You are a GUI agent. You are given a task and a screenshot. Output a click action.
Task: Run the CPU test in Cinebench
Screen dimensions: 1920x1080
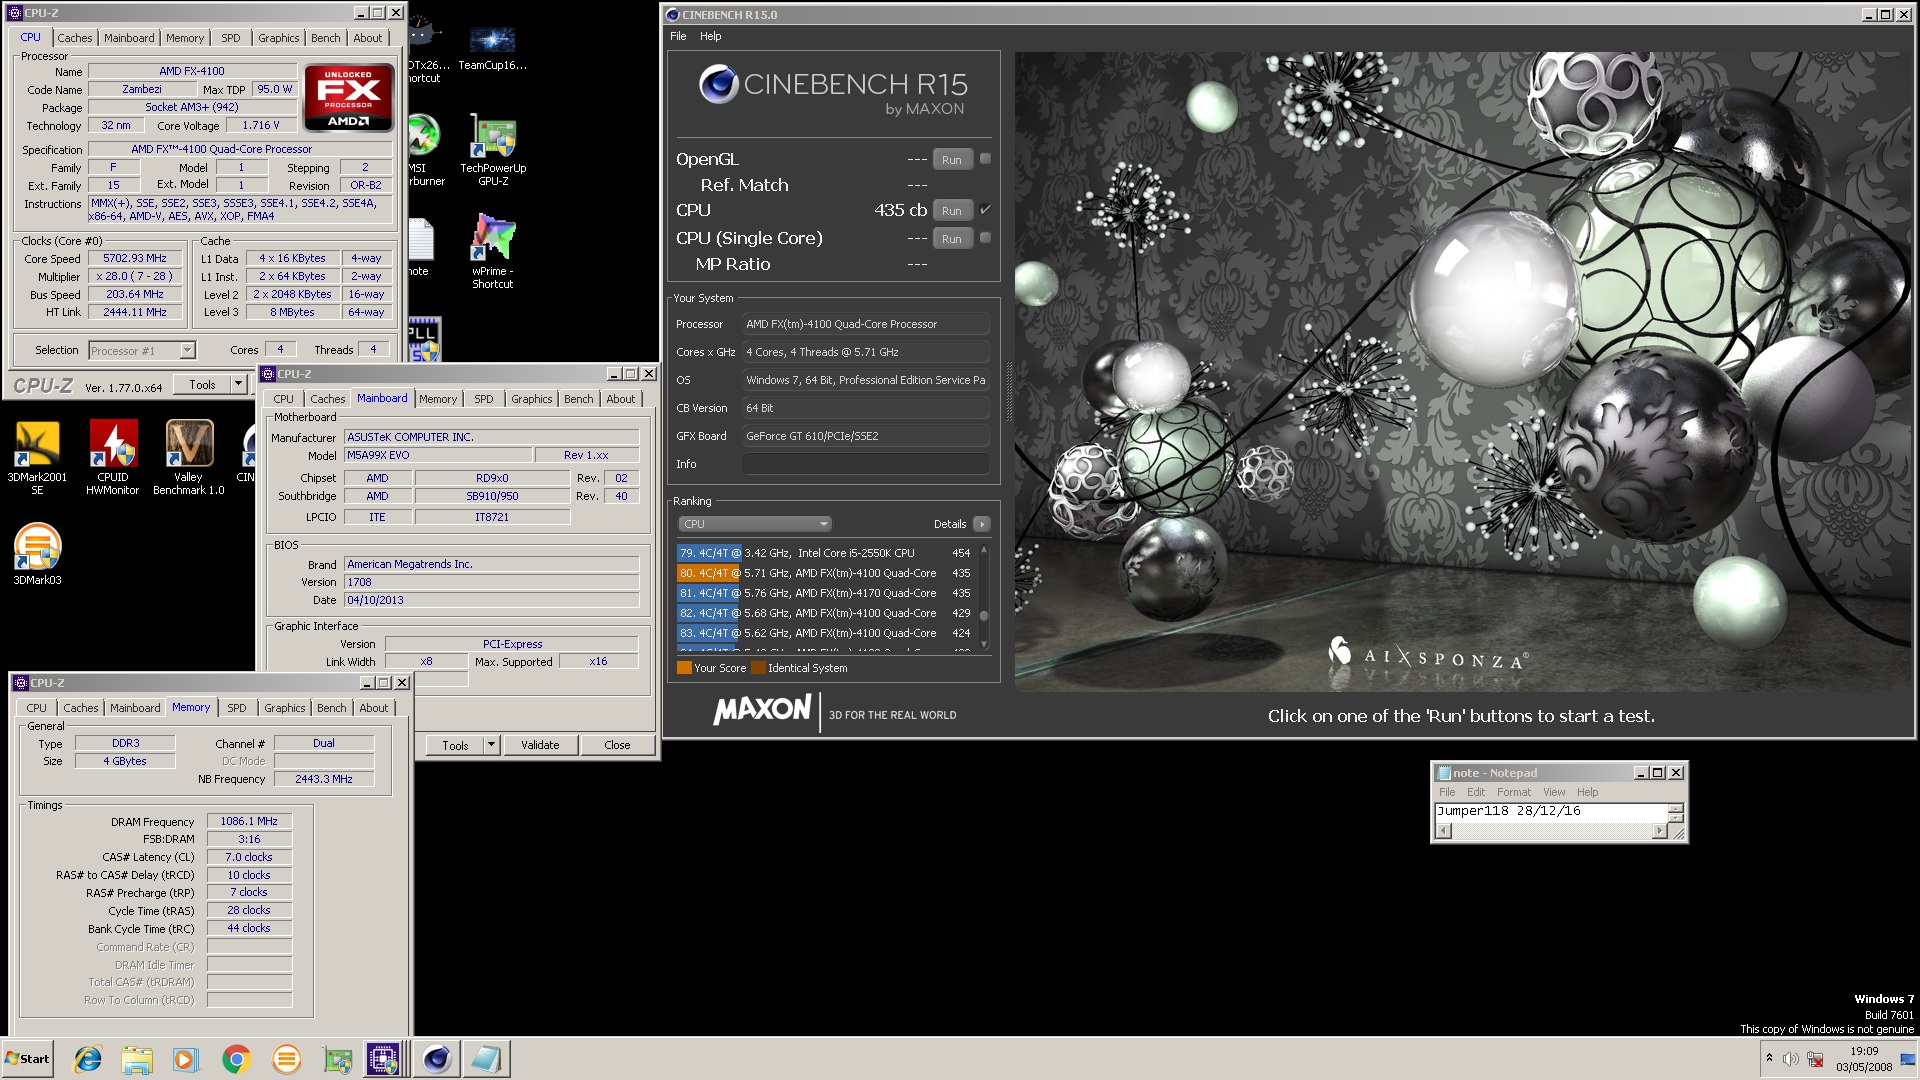(x=952, y=210)
